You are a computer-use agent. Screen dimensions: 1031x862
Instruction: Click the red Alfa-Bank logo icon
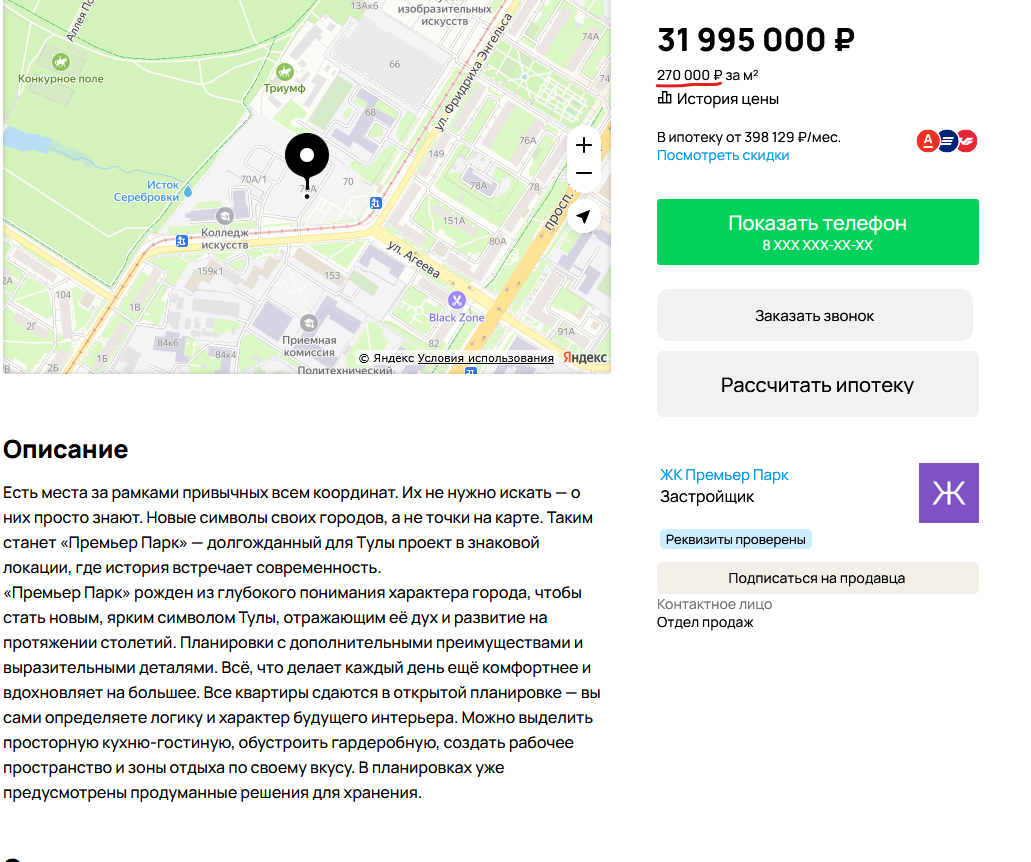[x=928, y=141]
